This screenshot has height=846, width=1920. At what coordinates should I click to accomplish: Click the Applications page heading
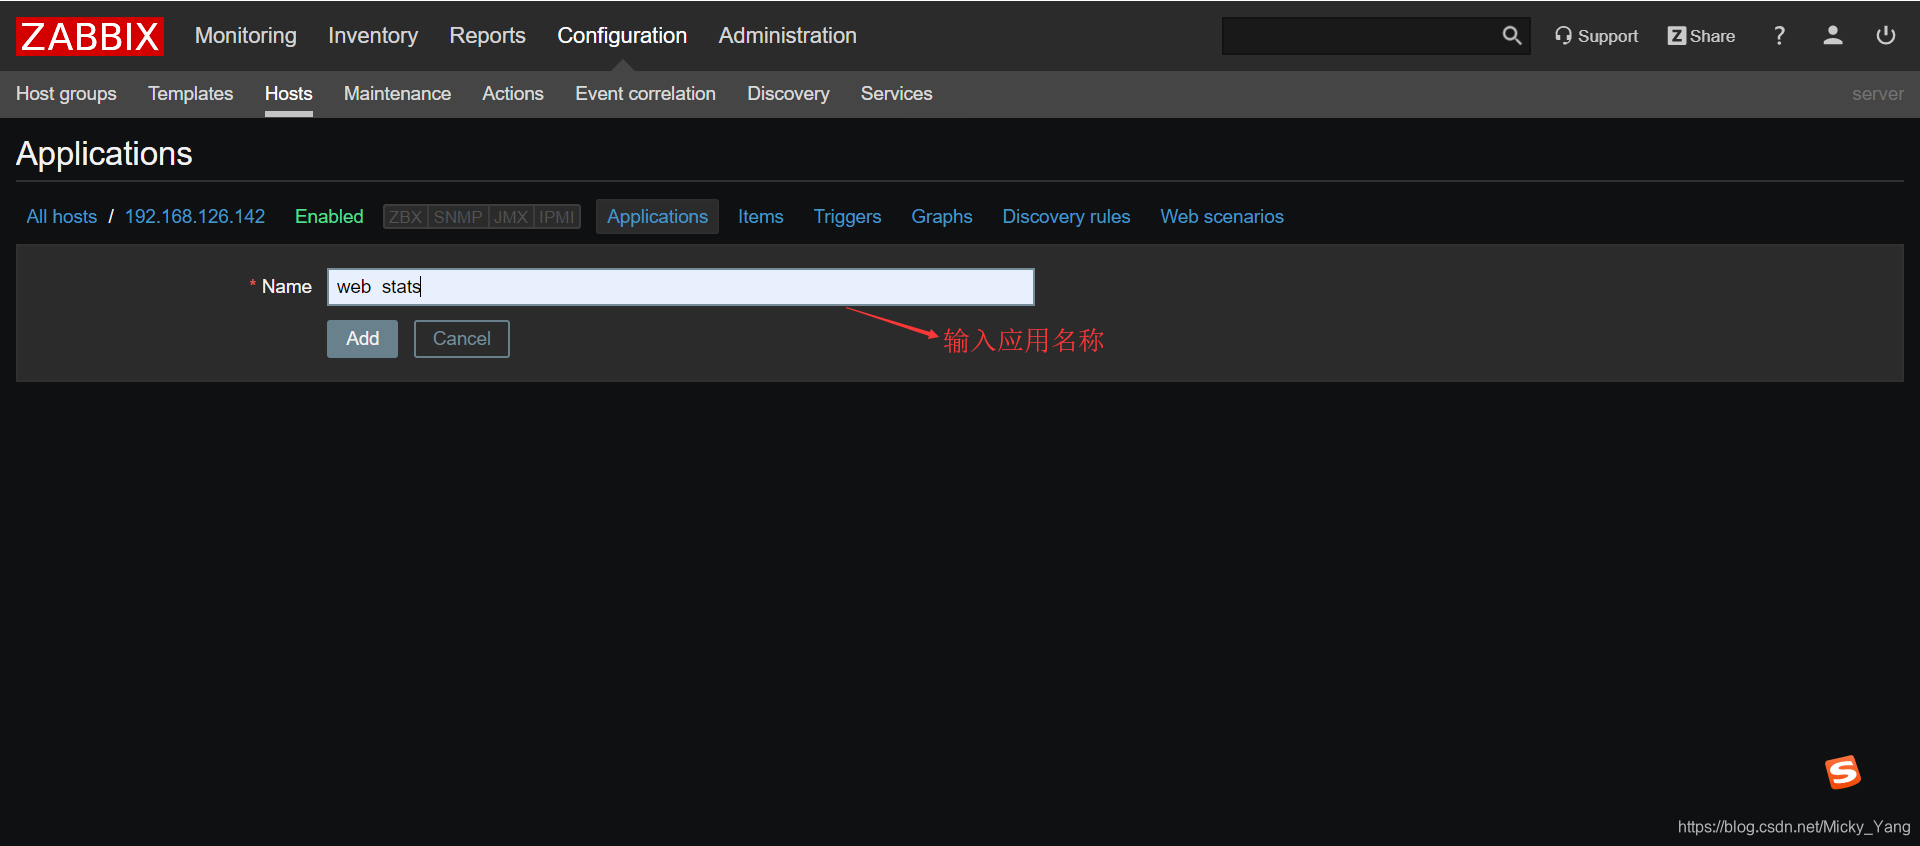coord(104,154)
